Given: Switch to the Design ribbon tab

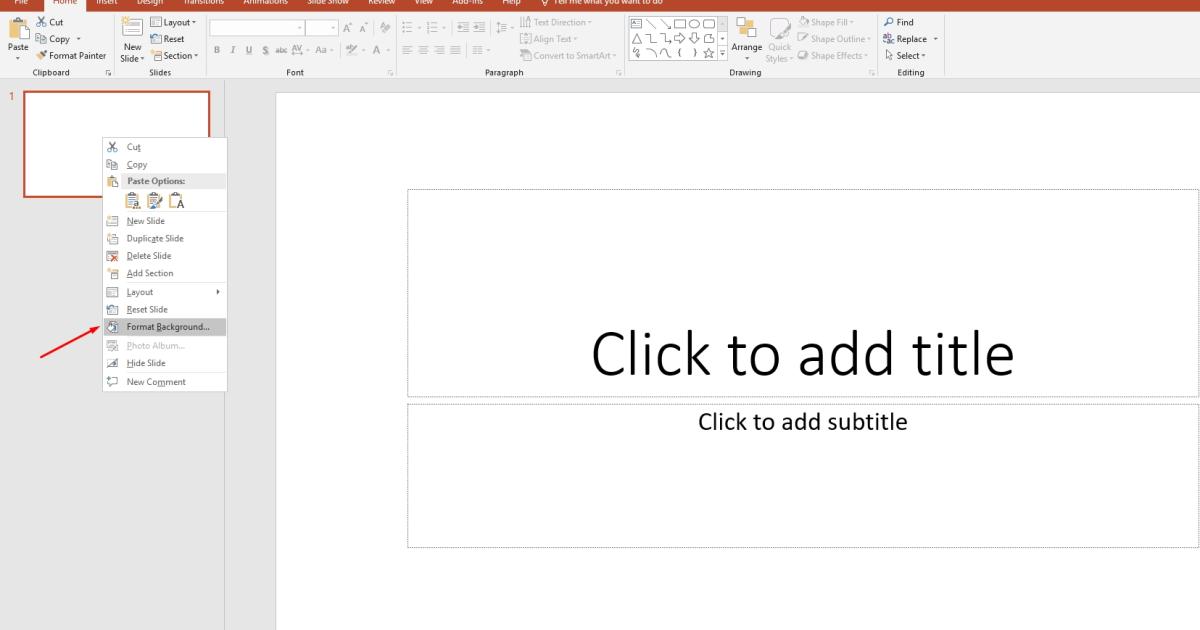Looking at the screenshot, I should coord(153,3).
